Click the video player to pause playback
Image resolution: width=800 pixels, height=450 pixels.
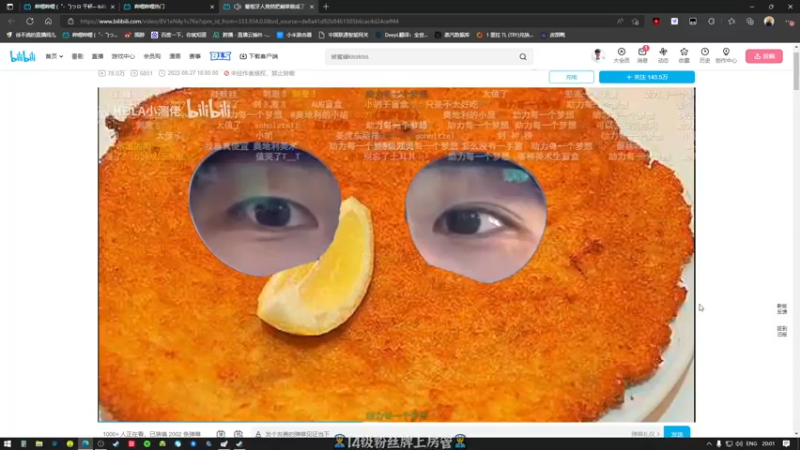coord(396,255)
